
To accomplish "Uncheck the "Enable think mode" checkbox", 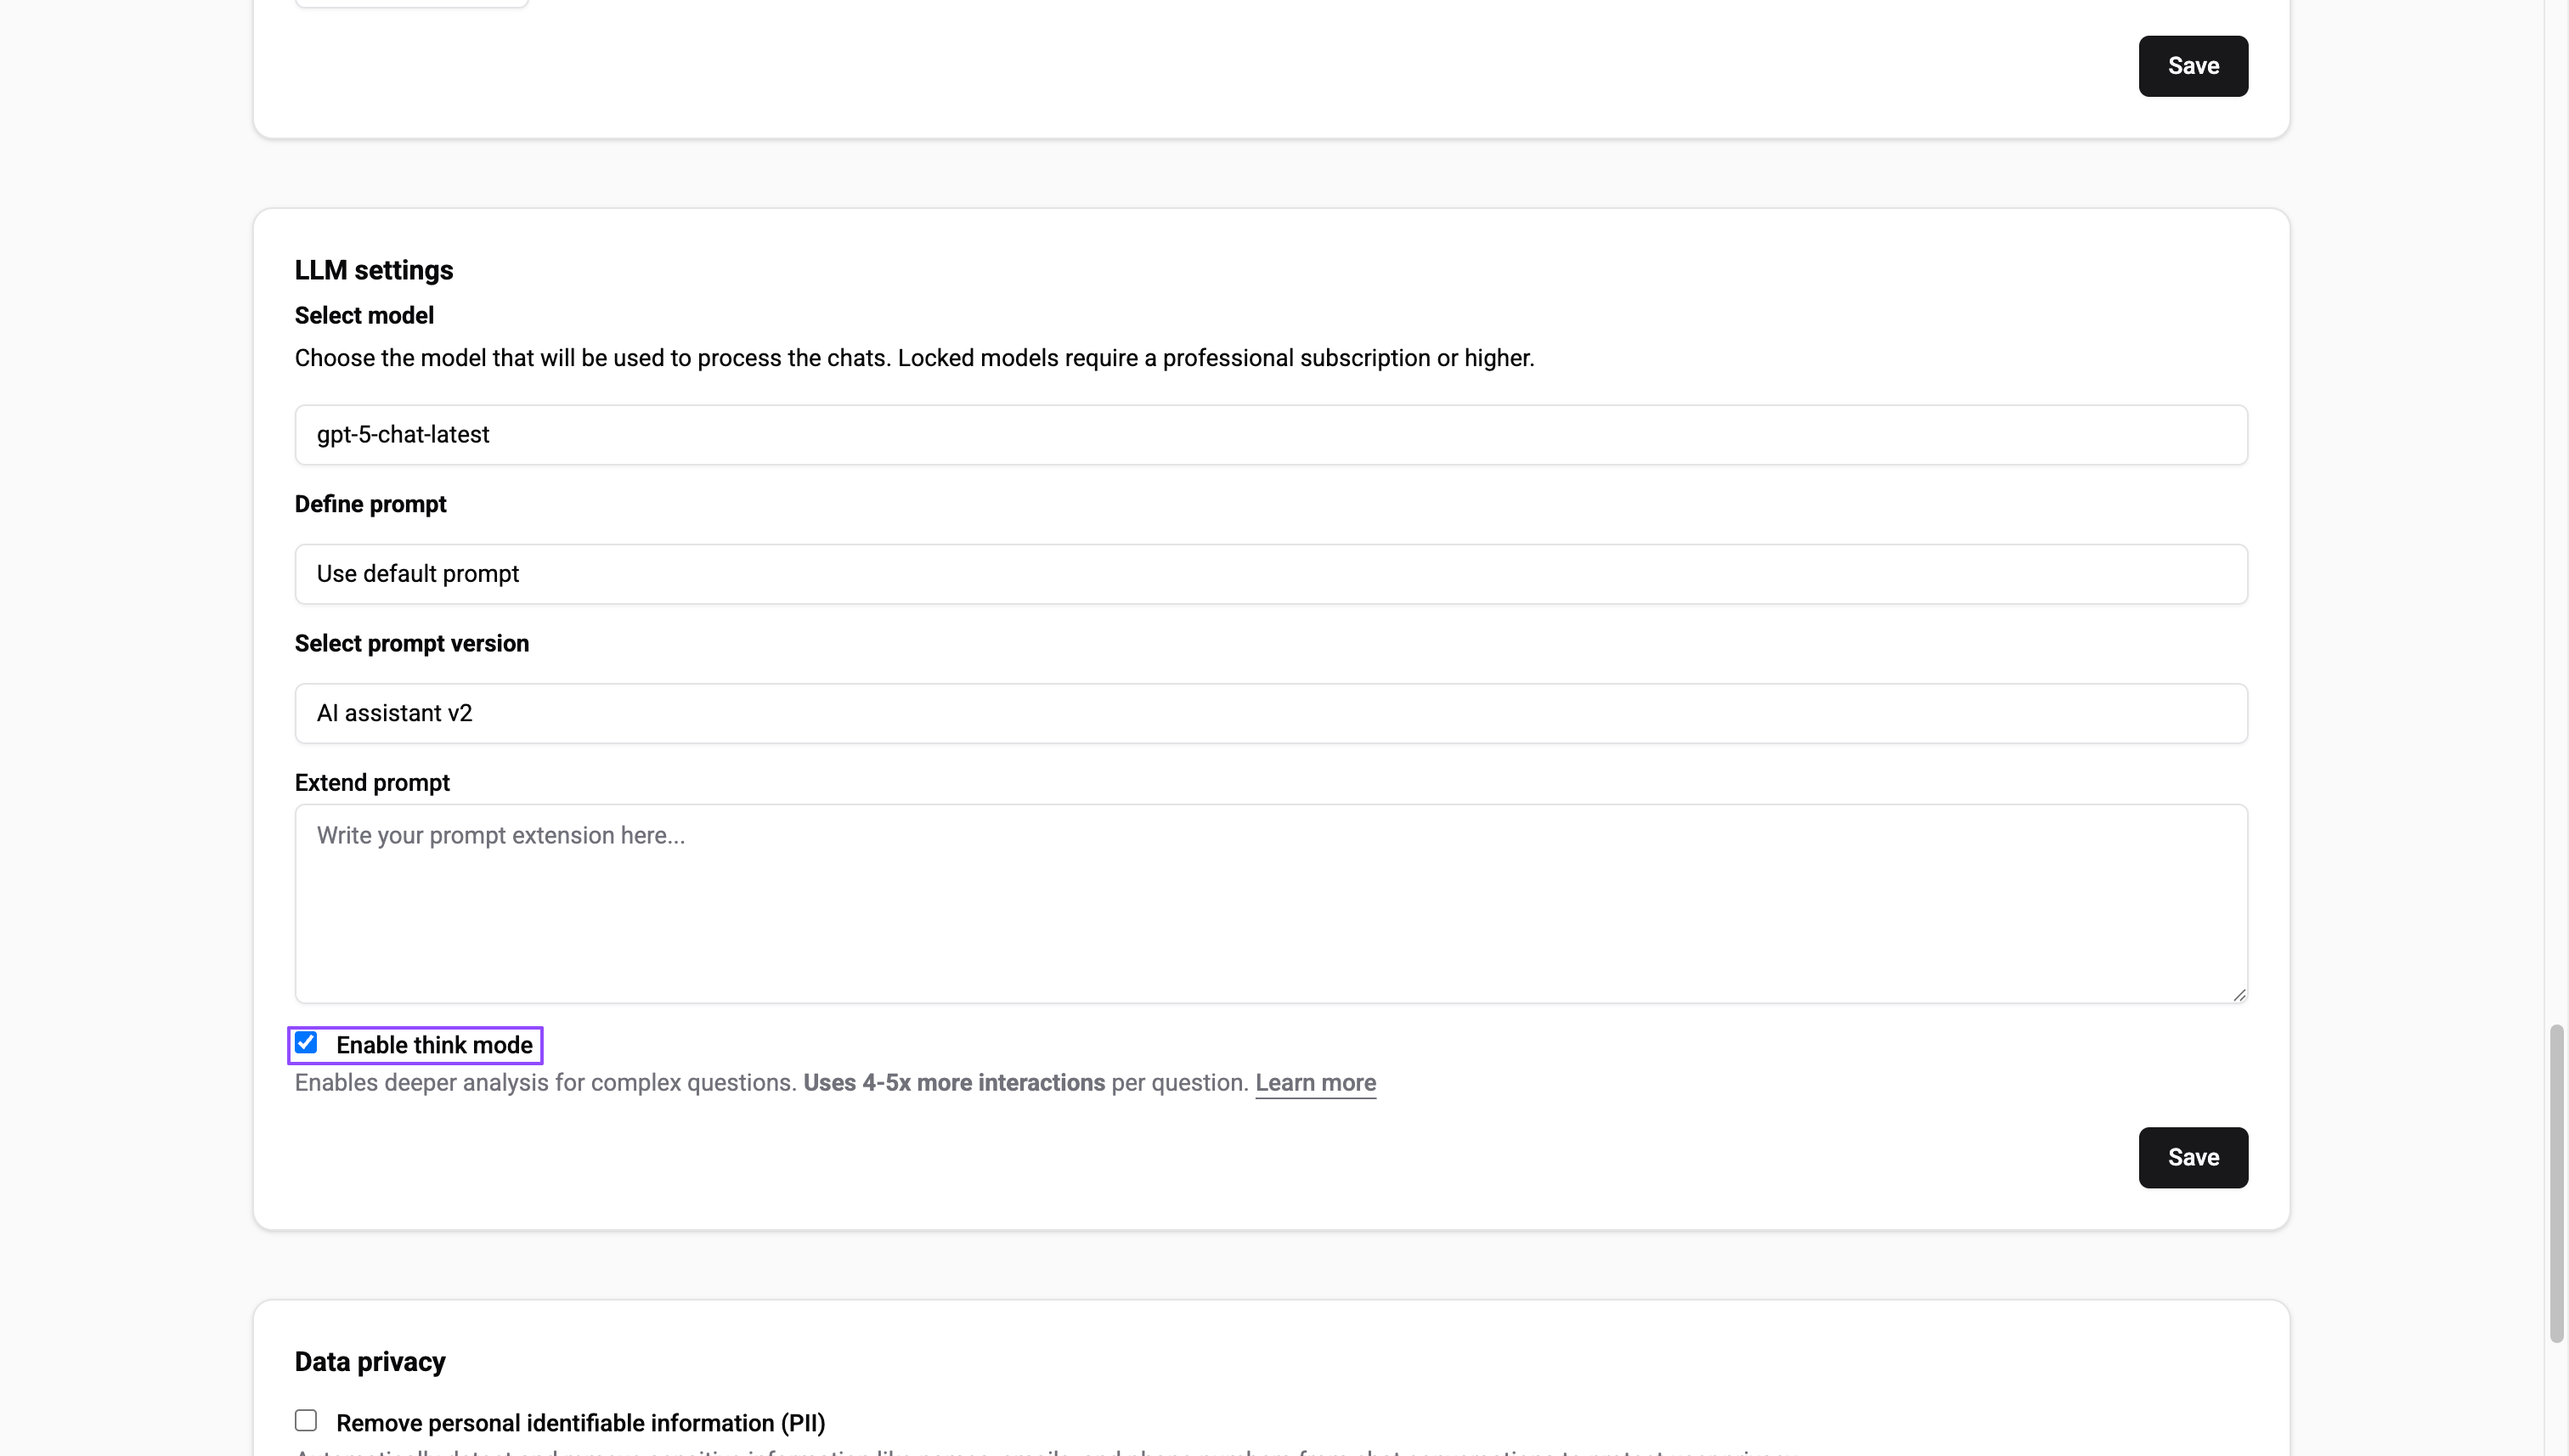I will tap(305, 1042).
